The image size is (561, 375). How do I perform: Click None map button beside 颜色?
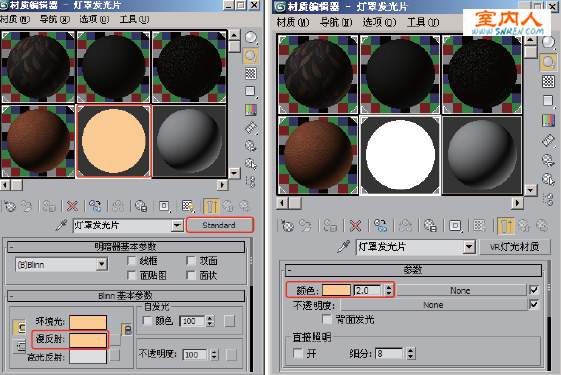(x=460, y=290)
